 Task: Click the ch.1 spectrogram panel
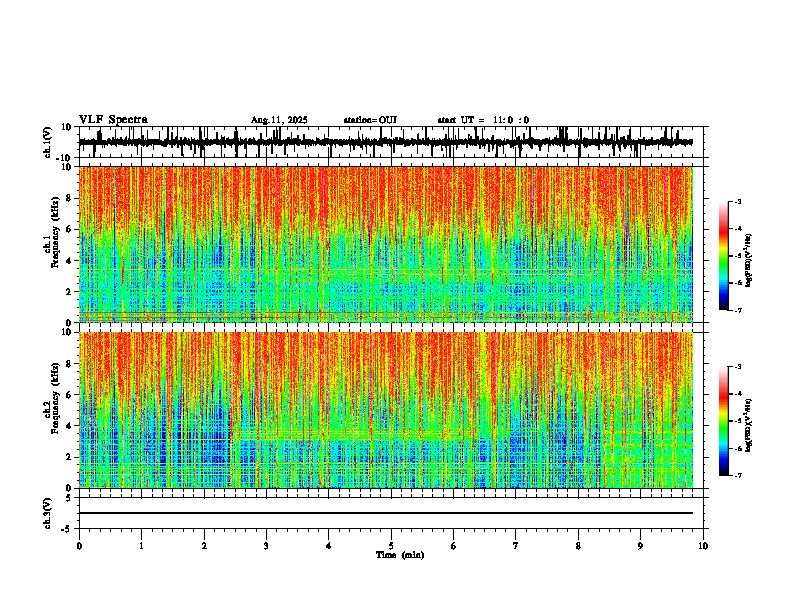point(386,244)
